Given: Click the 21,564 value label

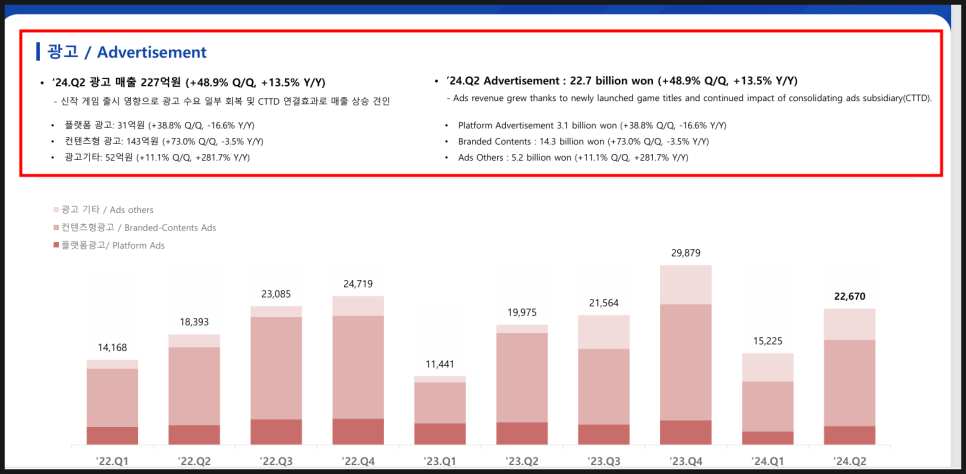Looking at the screenshot, I should coord(604,303).
